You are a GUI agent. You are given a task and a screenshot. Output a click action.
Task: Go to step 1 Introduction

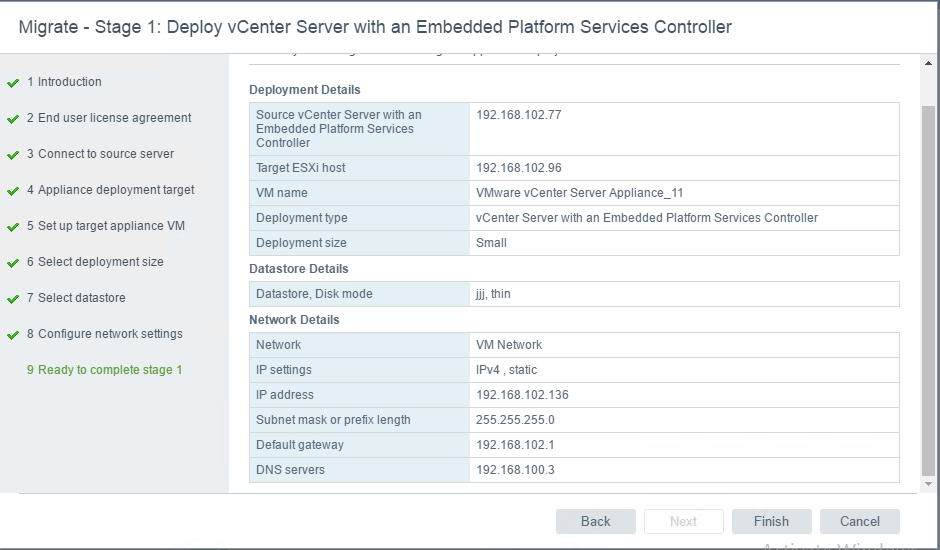(x=64, y=82)
